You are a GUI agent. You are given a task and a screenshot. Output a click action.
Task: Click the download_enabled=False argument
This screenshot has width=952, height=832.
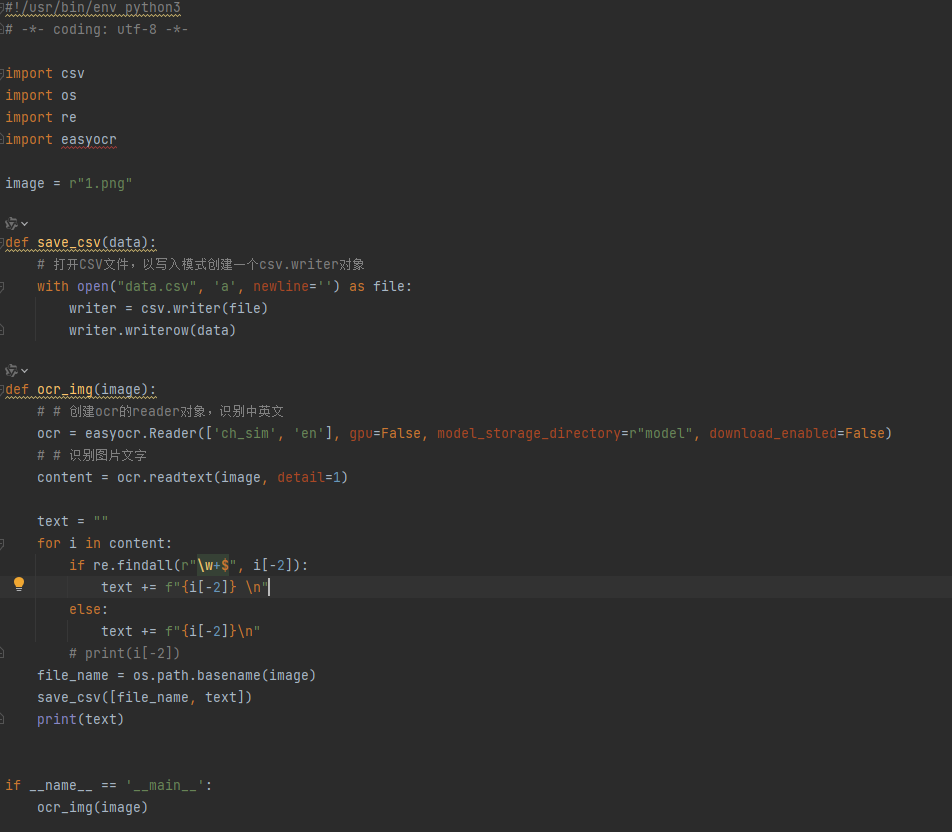pyautogui.click(x=797, y=433)
